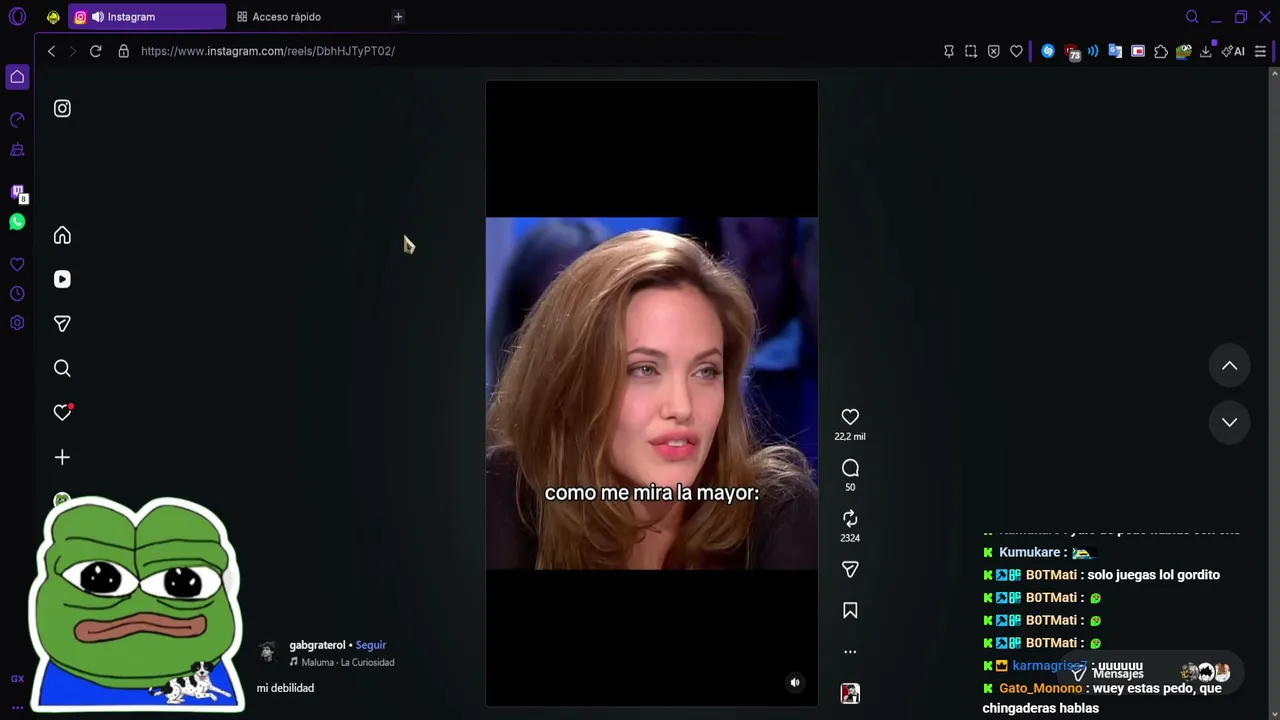This screenshot has width=1280, height=720.
Task: Open the red shield extension showing 73
Action: coord(1072,52)
